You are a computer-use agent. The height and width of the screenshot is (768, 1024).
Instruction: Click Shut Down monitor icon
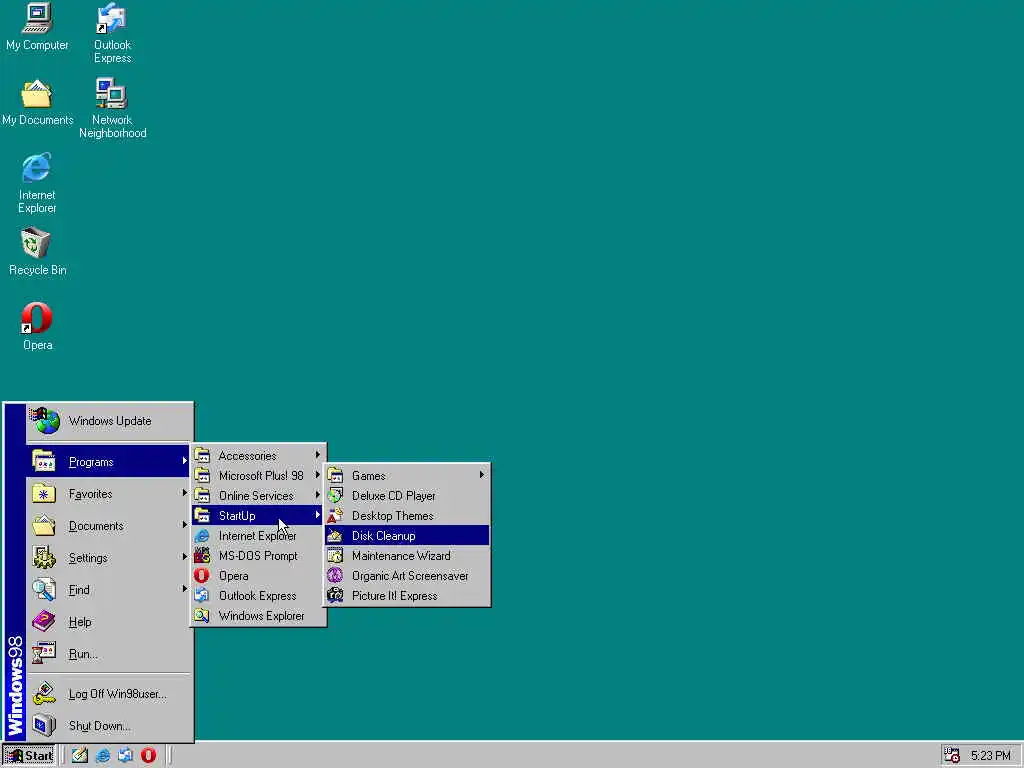pos(44,725)
